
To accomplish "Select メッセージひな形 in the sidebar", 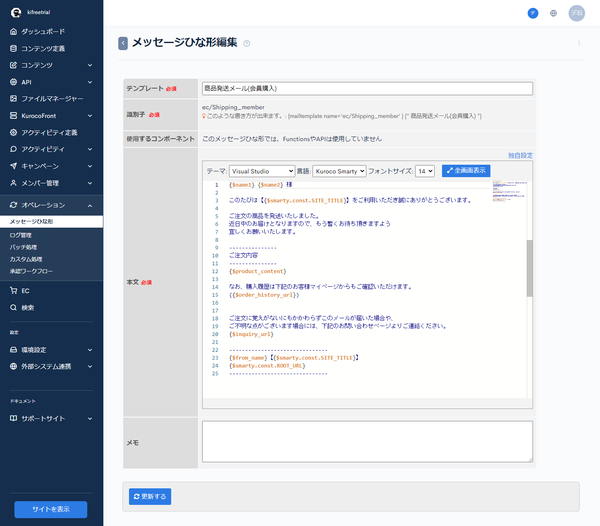I will (51, 221).
